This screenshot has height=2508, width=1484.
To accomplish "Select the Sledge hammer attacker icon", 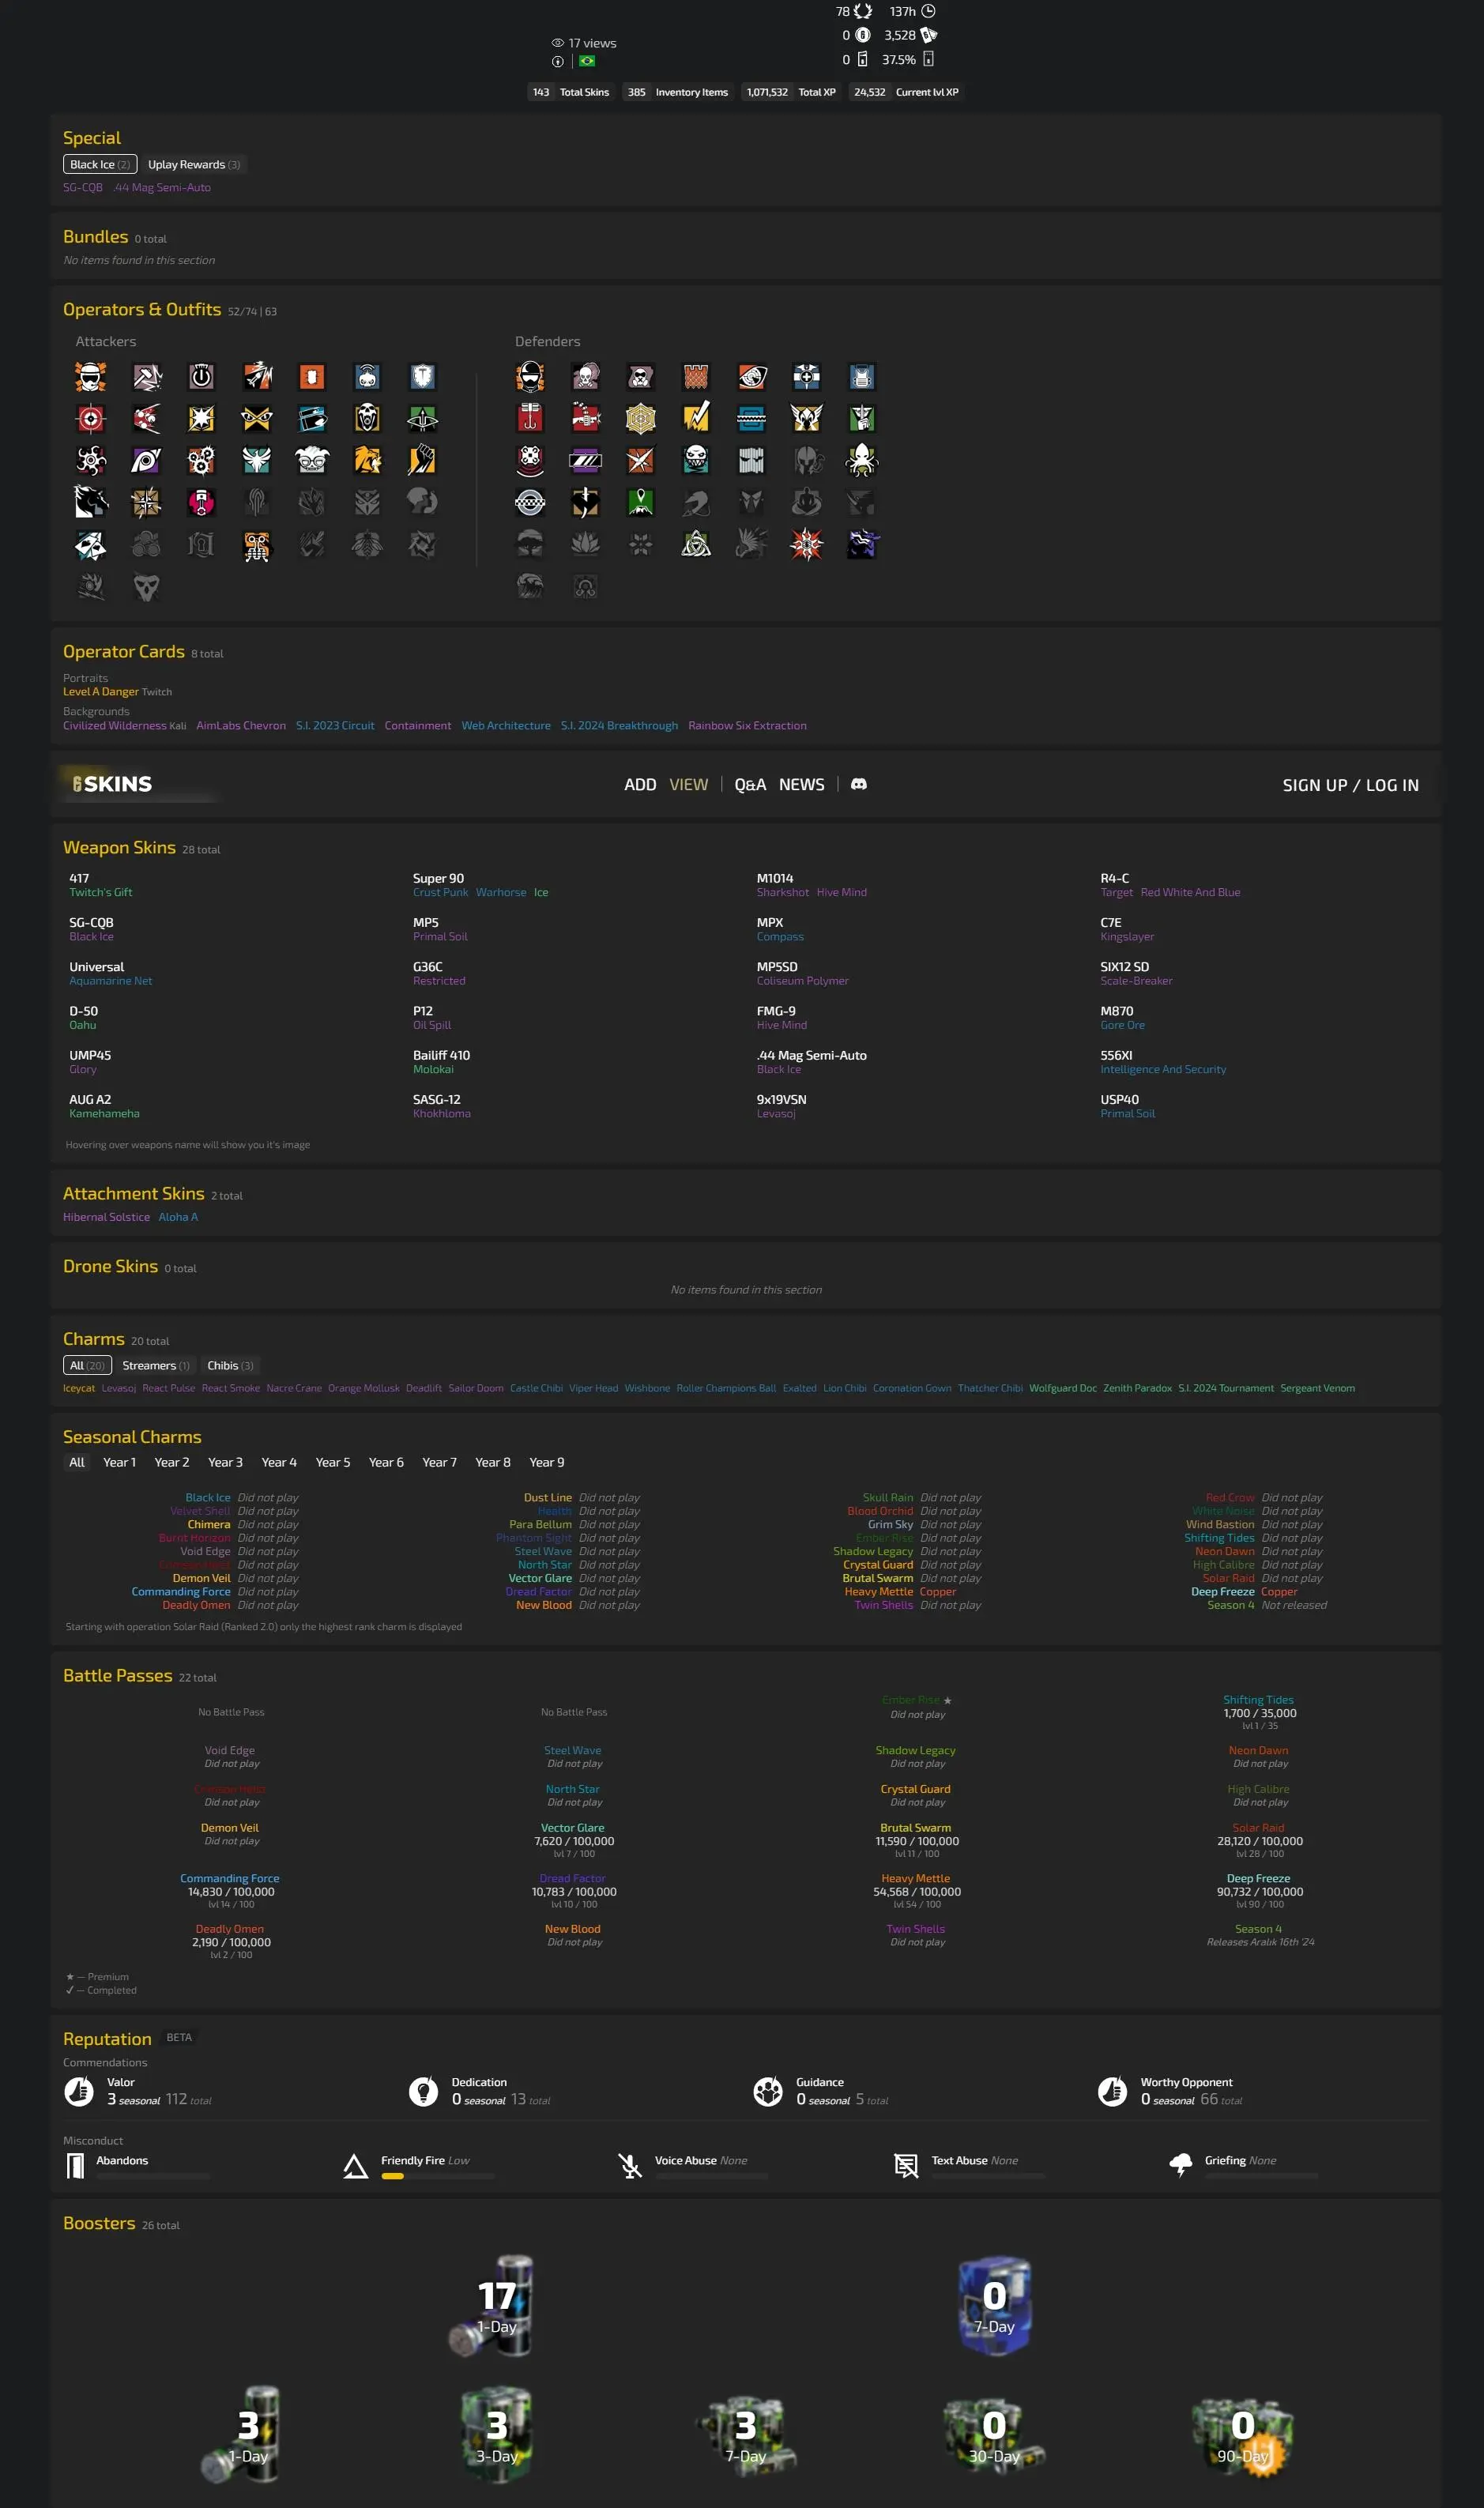I will (x=147, y=377).
